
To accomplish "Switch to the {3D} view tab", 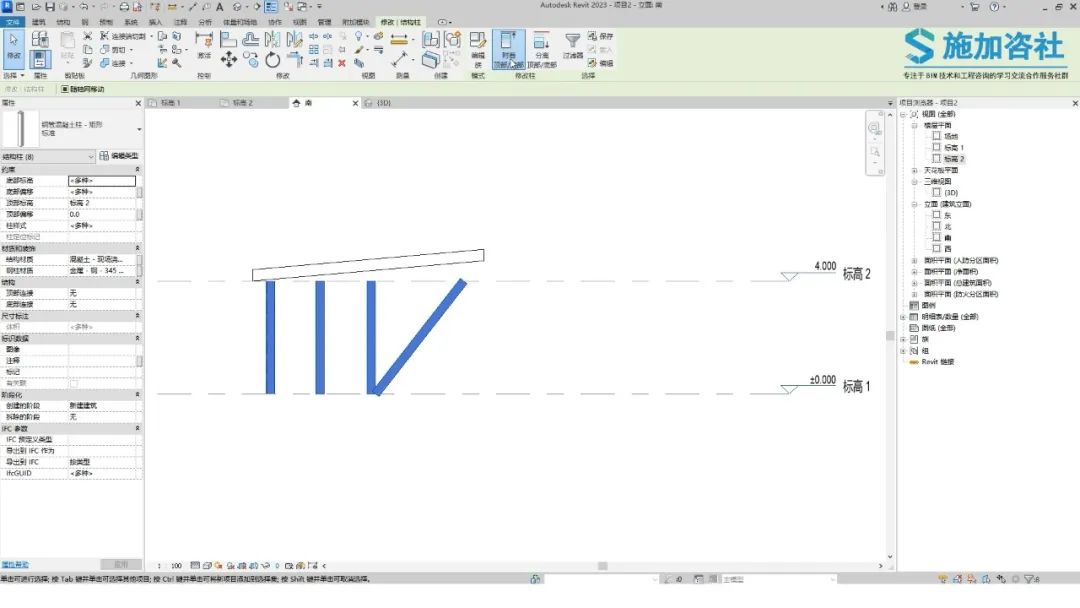I will (x=378, y=103).
